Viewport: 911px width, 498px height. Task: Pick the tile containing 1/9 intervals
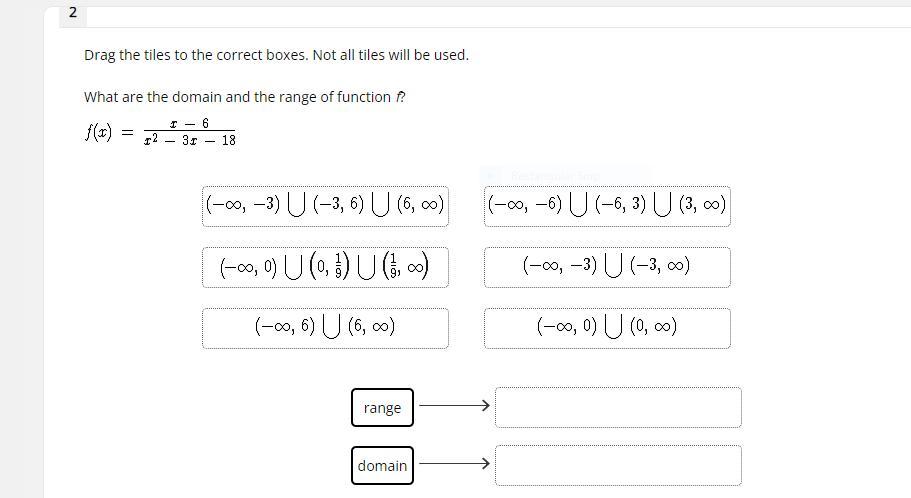[325, 267]
